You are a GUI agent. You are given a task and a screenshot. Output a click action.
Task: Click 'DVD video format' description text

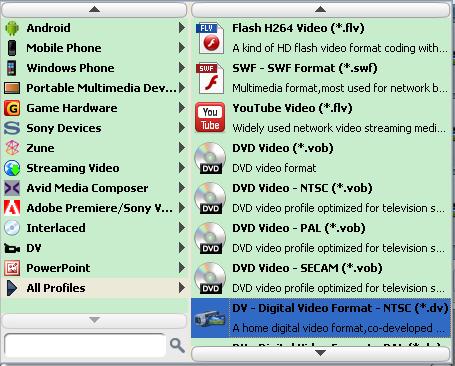274,168
